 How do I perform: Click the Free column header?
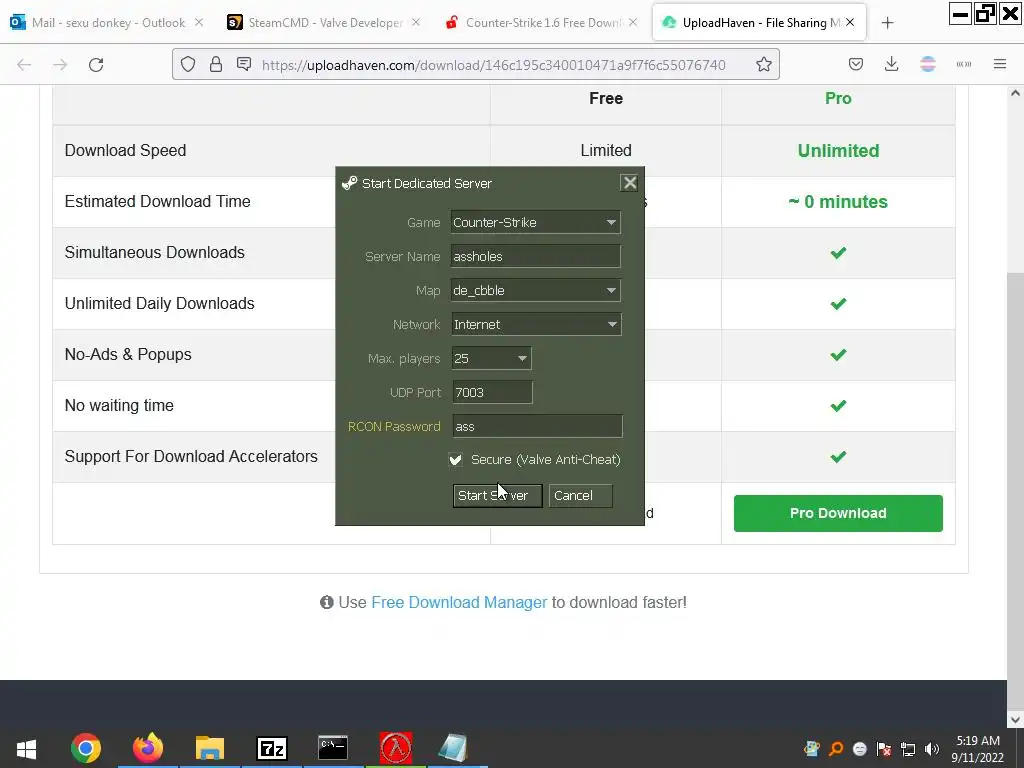tap(606, 99)
